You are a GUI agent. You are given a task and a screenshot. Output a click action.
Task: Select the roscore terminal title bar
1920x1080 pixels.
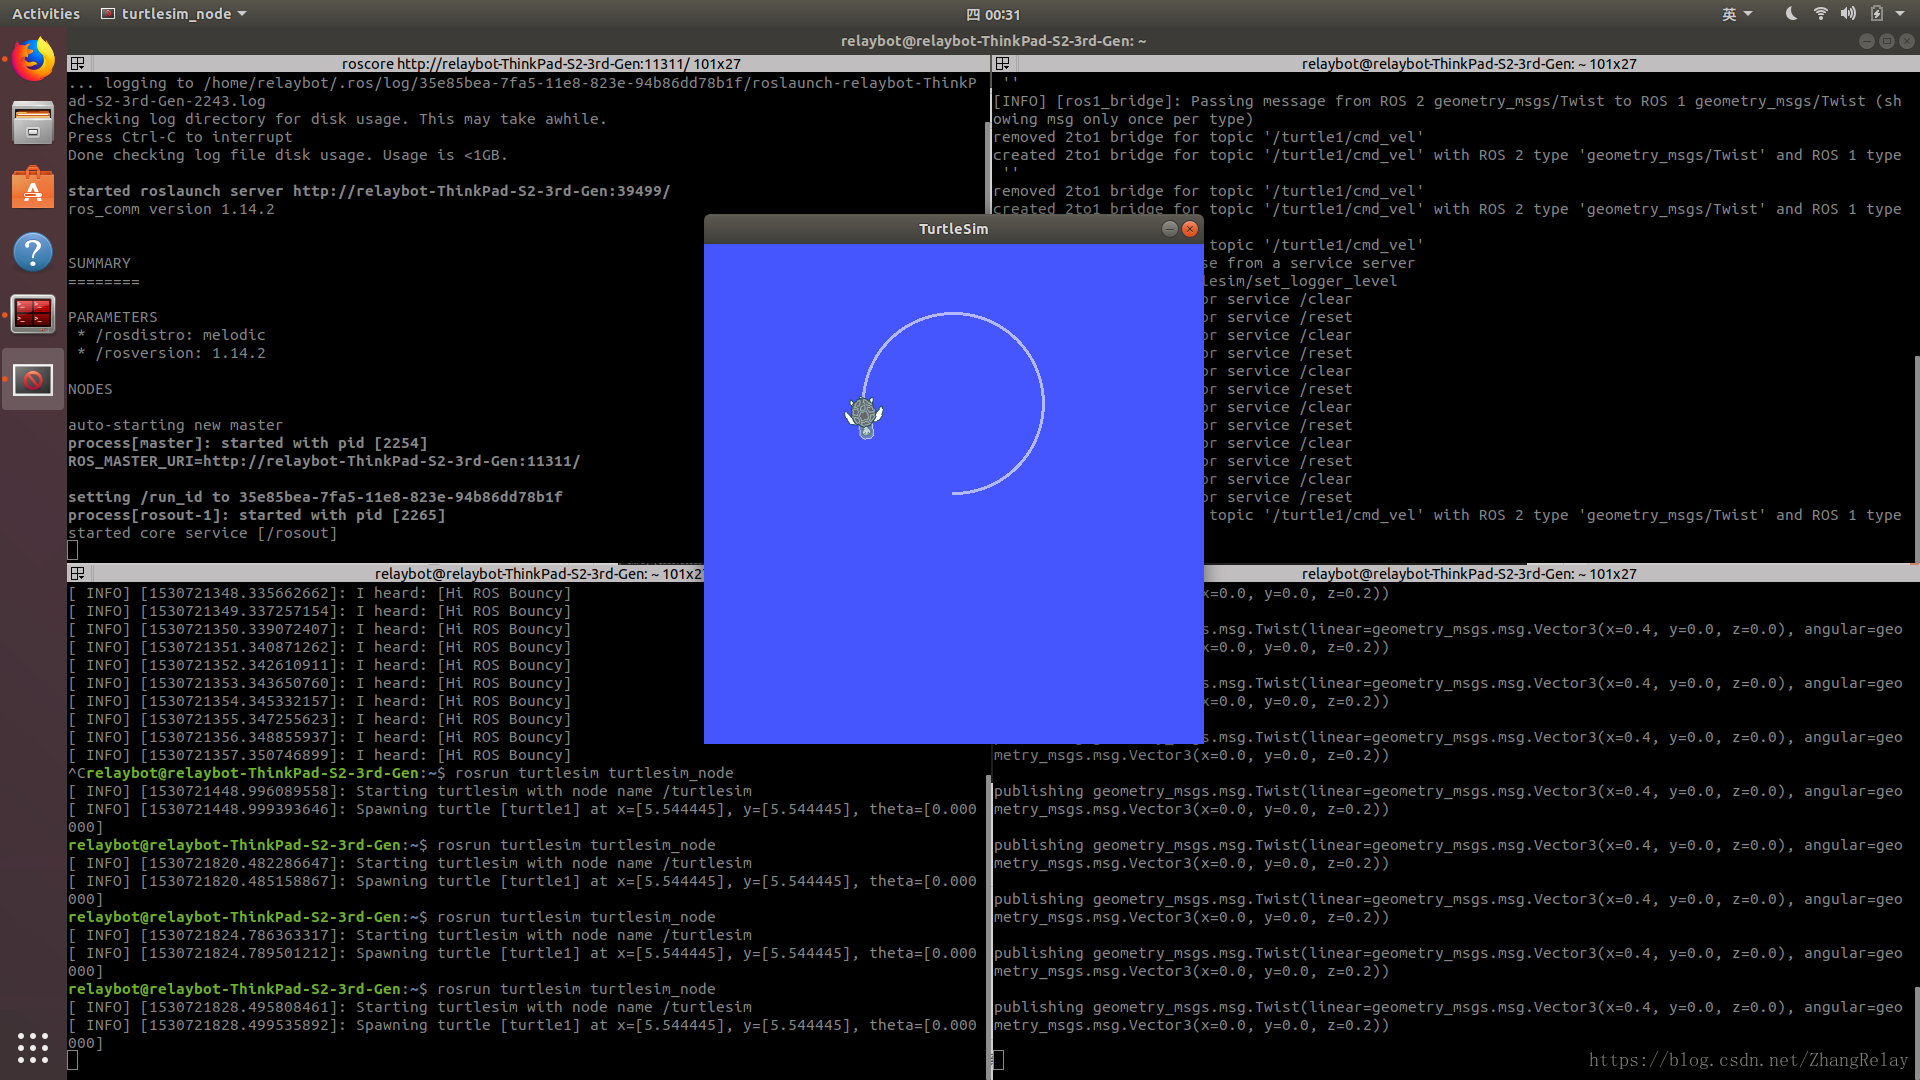point(541,63)
